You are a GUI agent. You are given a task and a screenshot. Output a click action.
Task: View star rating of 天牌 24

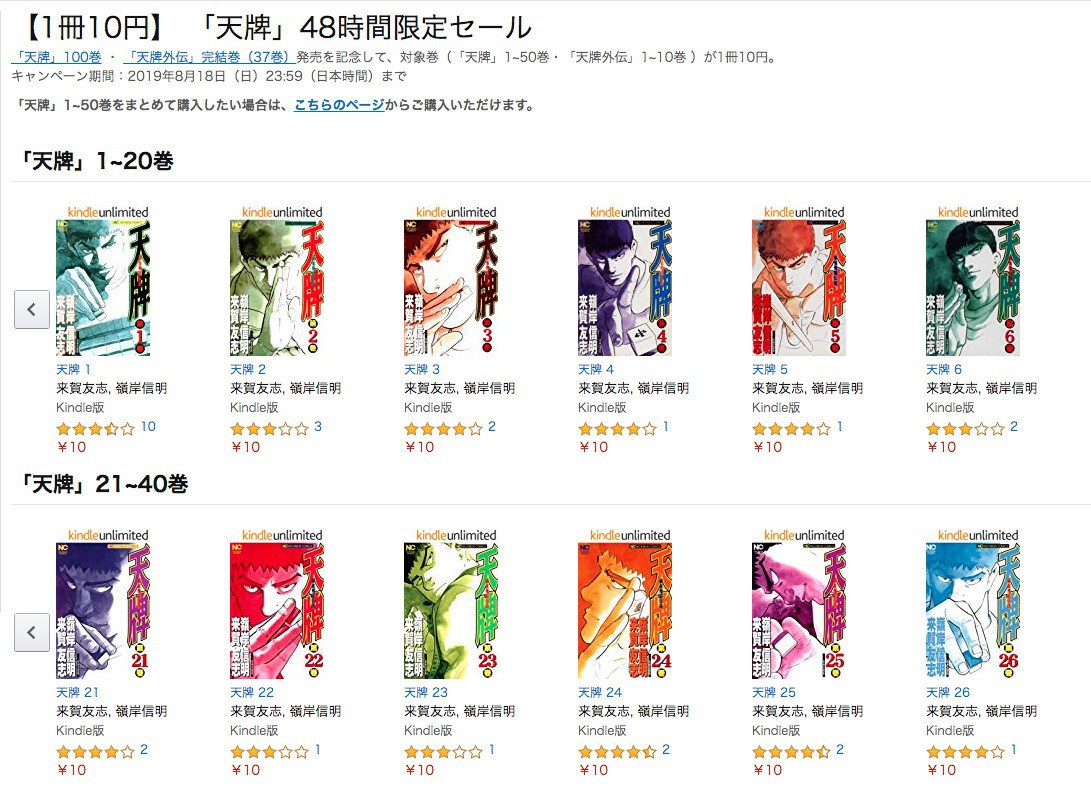pyautogui.click(x=617, y=752)
